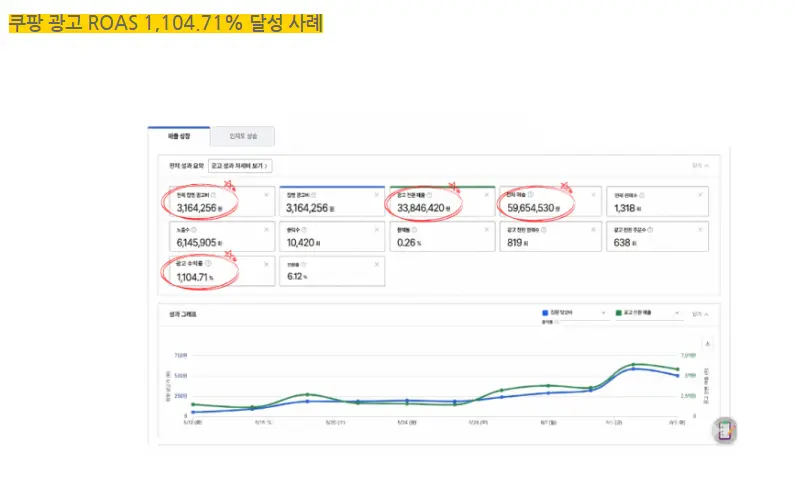
Task: Close the 59,654,530 metric card
Action: 593,195
